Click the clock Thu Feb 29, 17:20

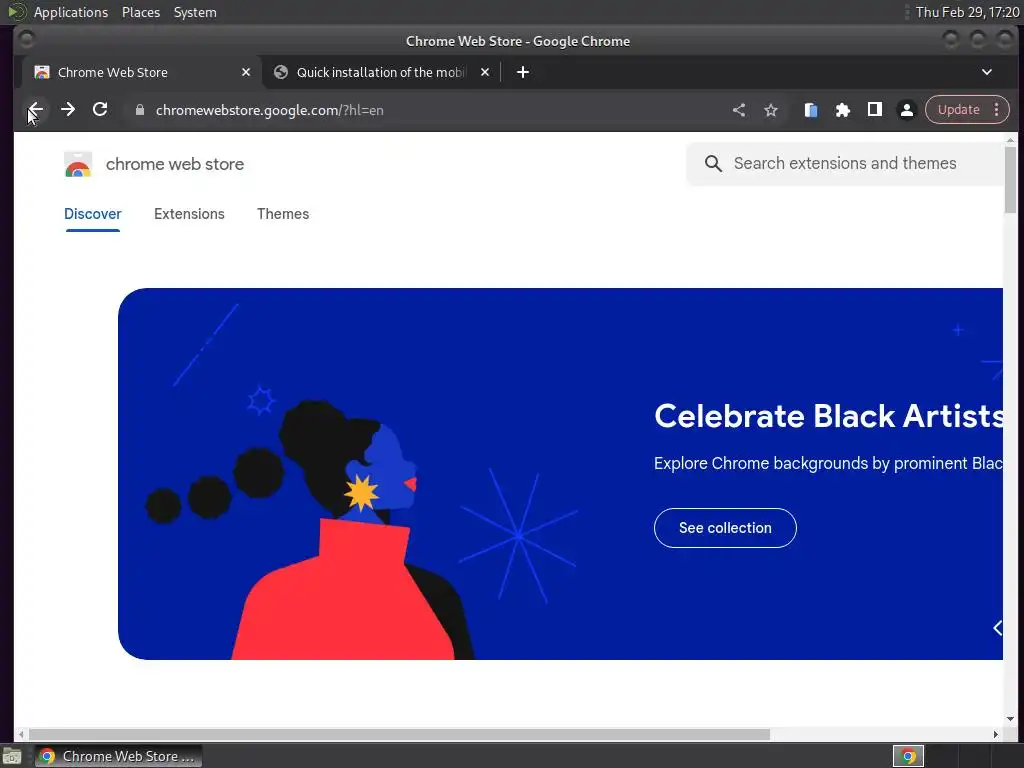967,12
